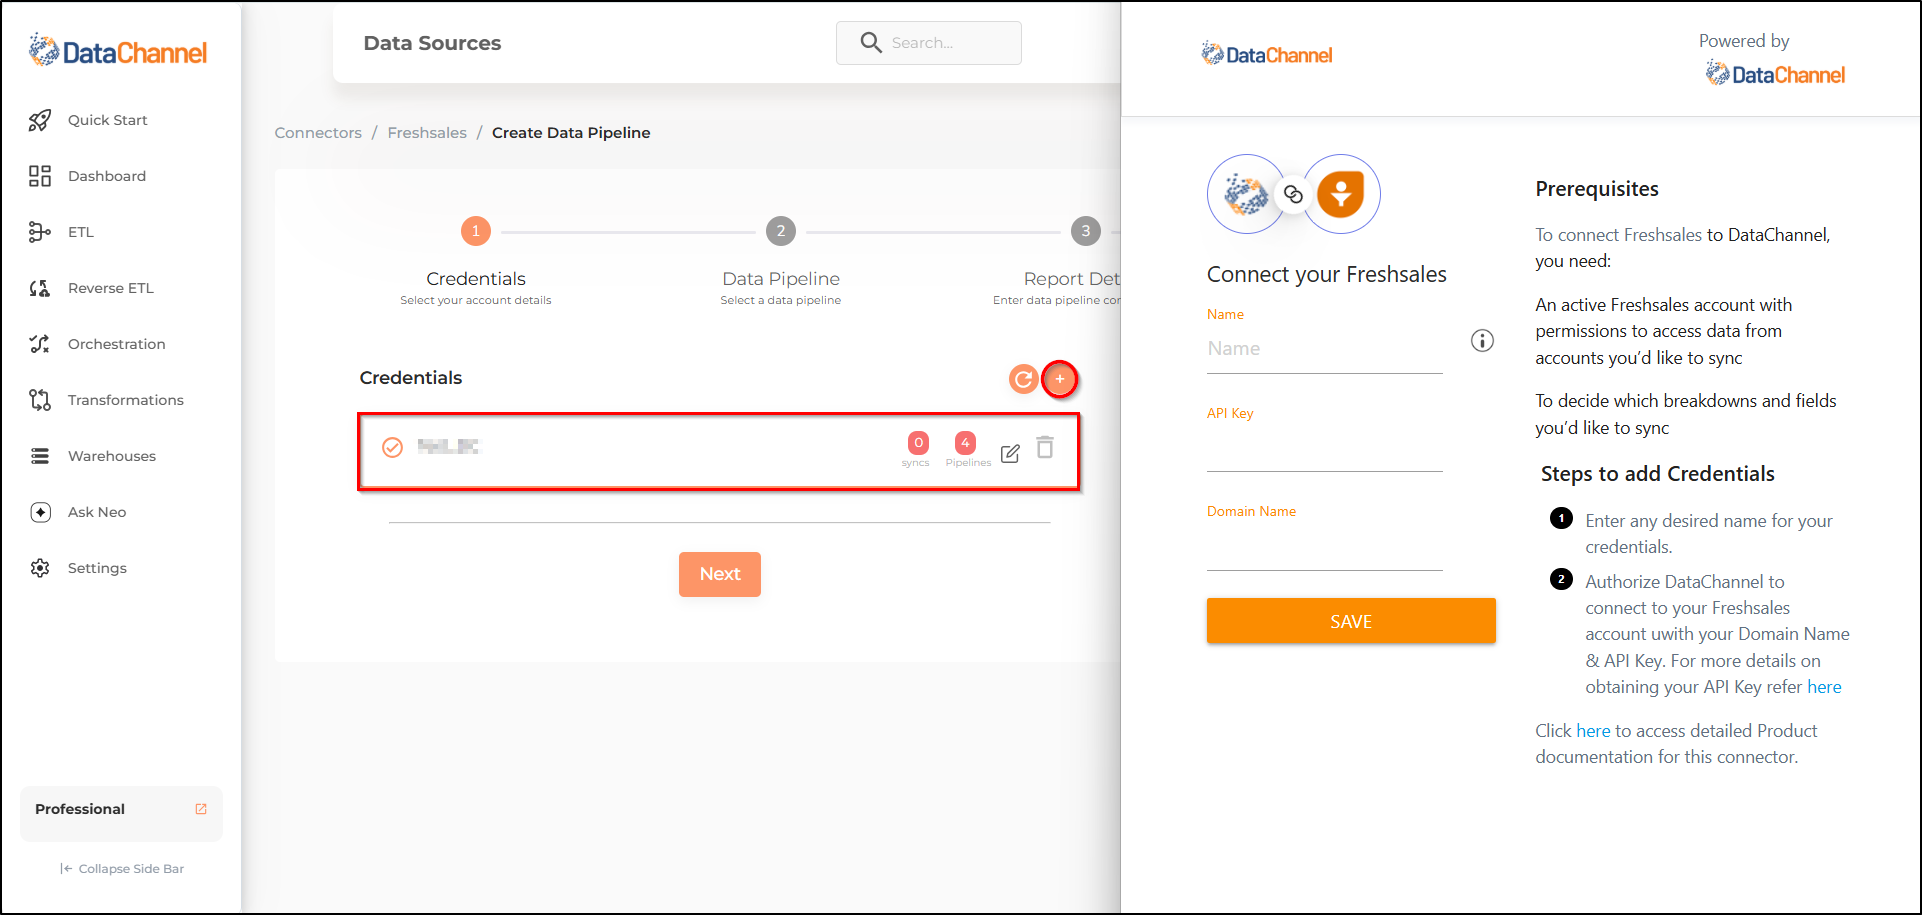Edit the saved credential

tap(1010, 453)
